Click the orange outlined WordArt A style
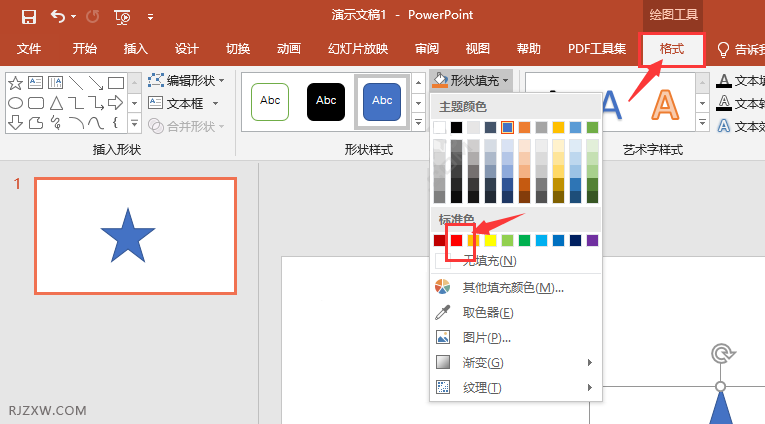The width and height of the screenshot is (765, 424). (x=667, y=101)
